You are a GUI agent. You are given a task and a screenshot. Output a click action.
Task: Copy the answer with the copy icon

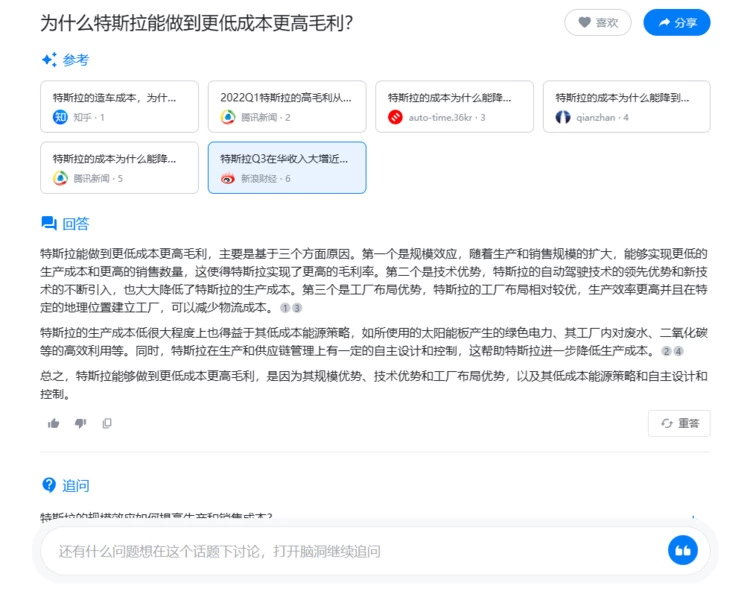coord(107,423)
